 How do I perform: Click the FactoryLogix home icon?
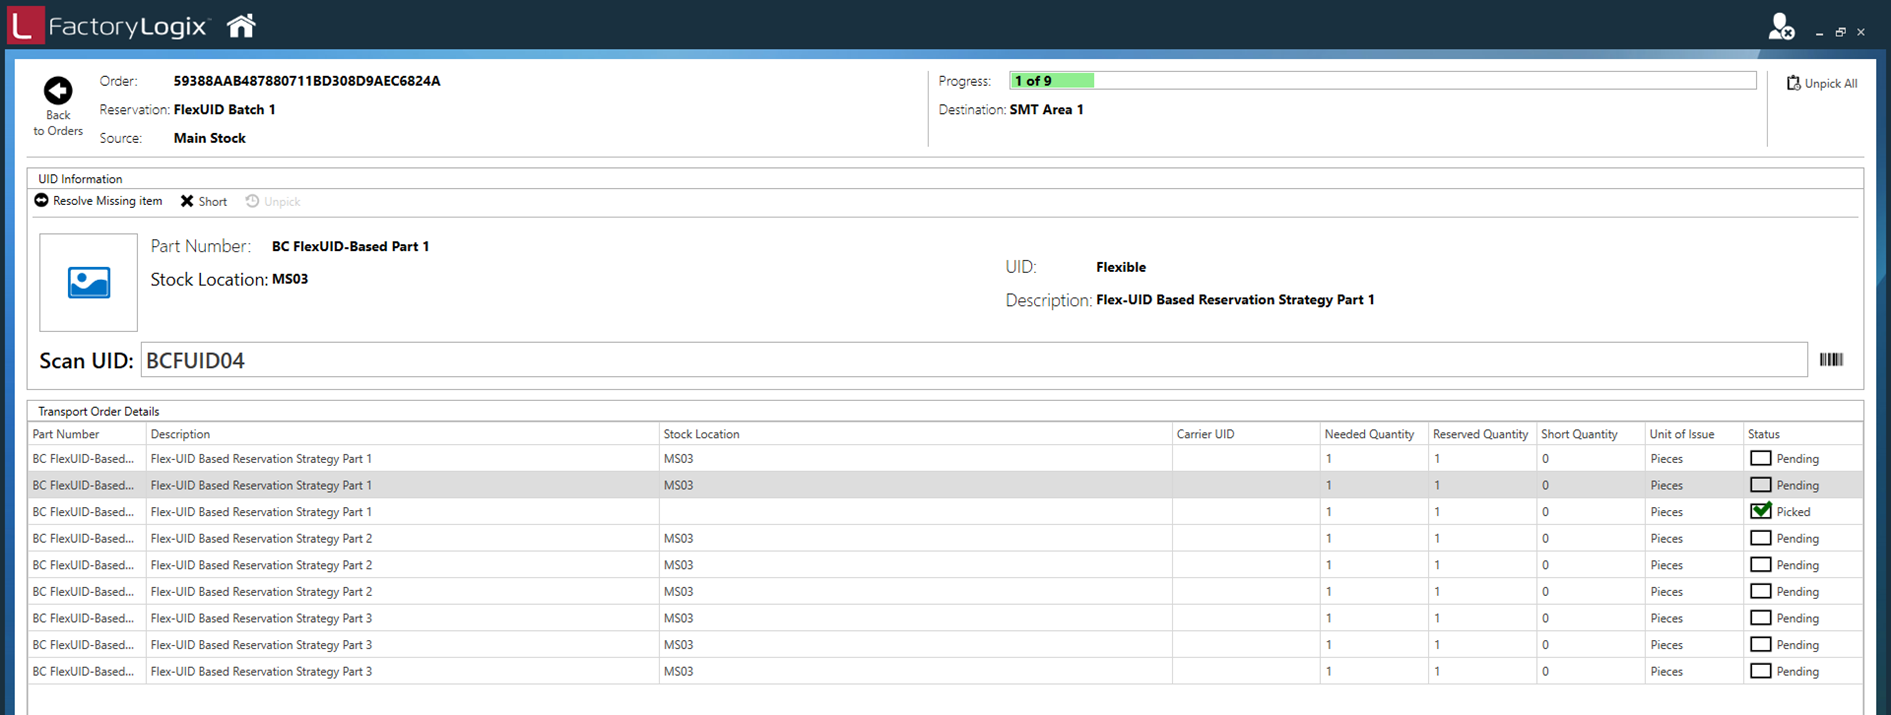pyautogui.click(x=241, y=26)
